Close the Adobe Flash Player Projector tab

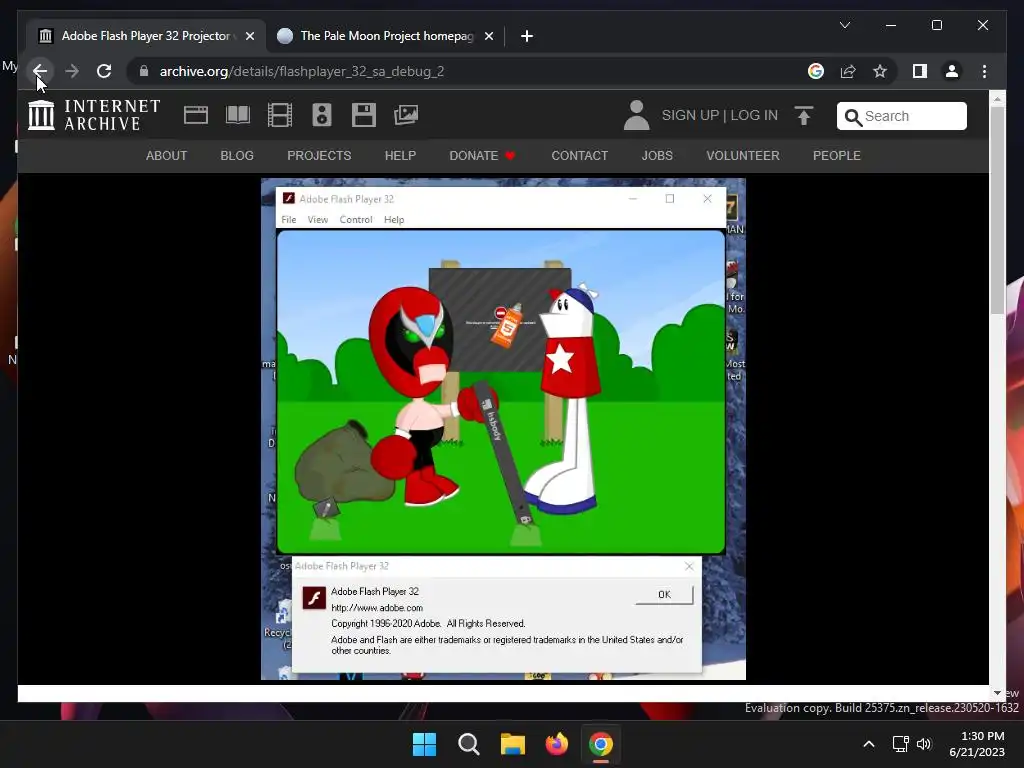pyautogui.click(x=249, y=36)
